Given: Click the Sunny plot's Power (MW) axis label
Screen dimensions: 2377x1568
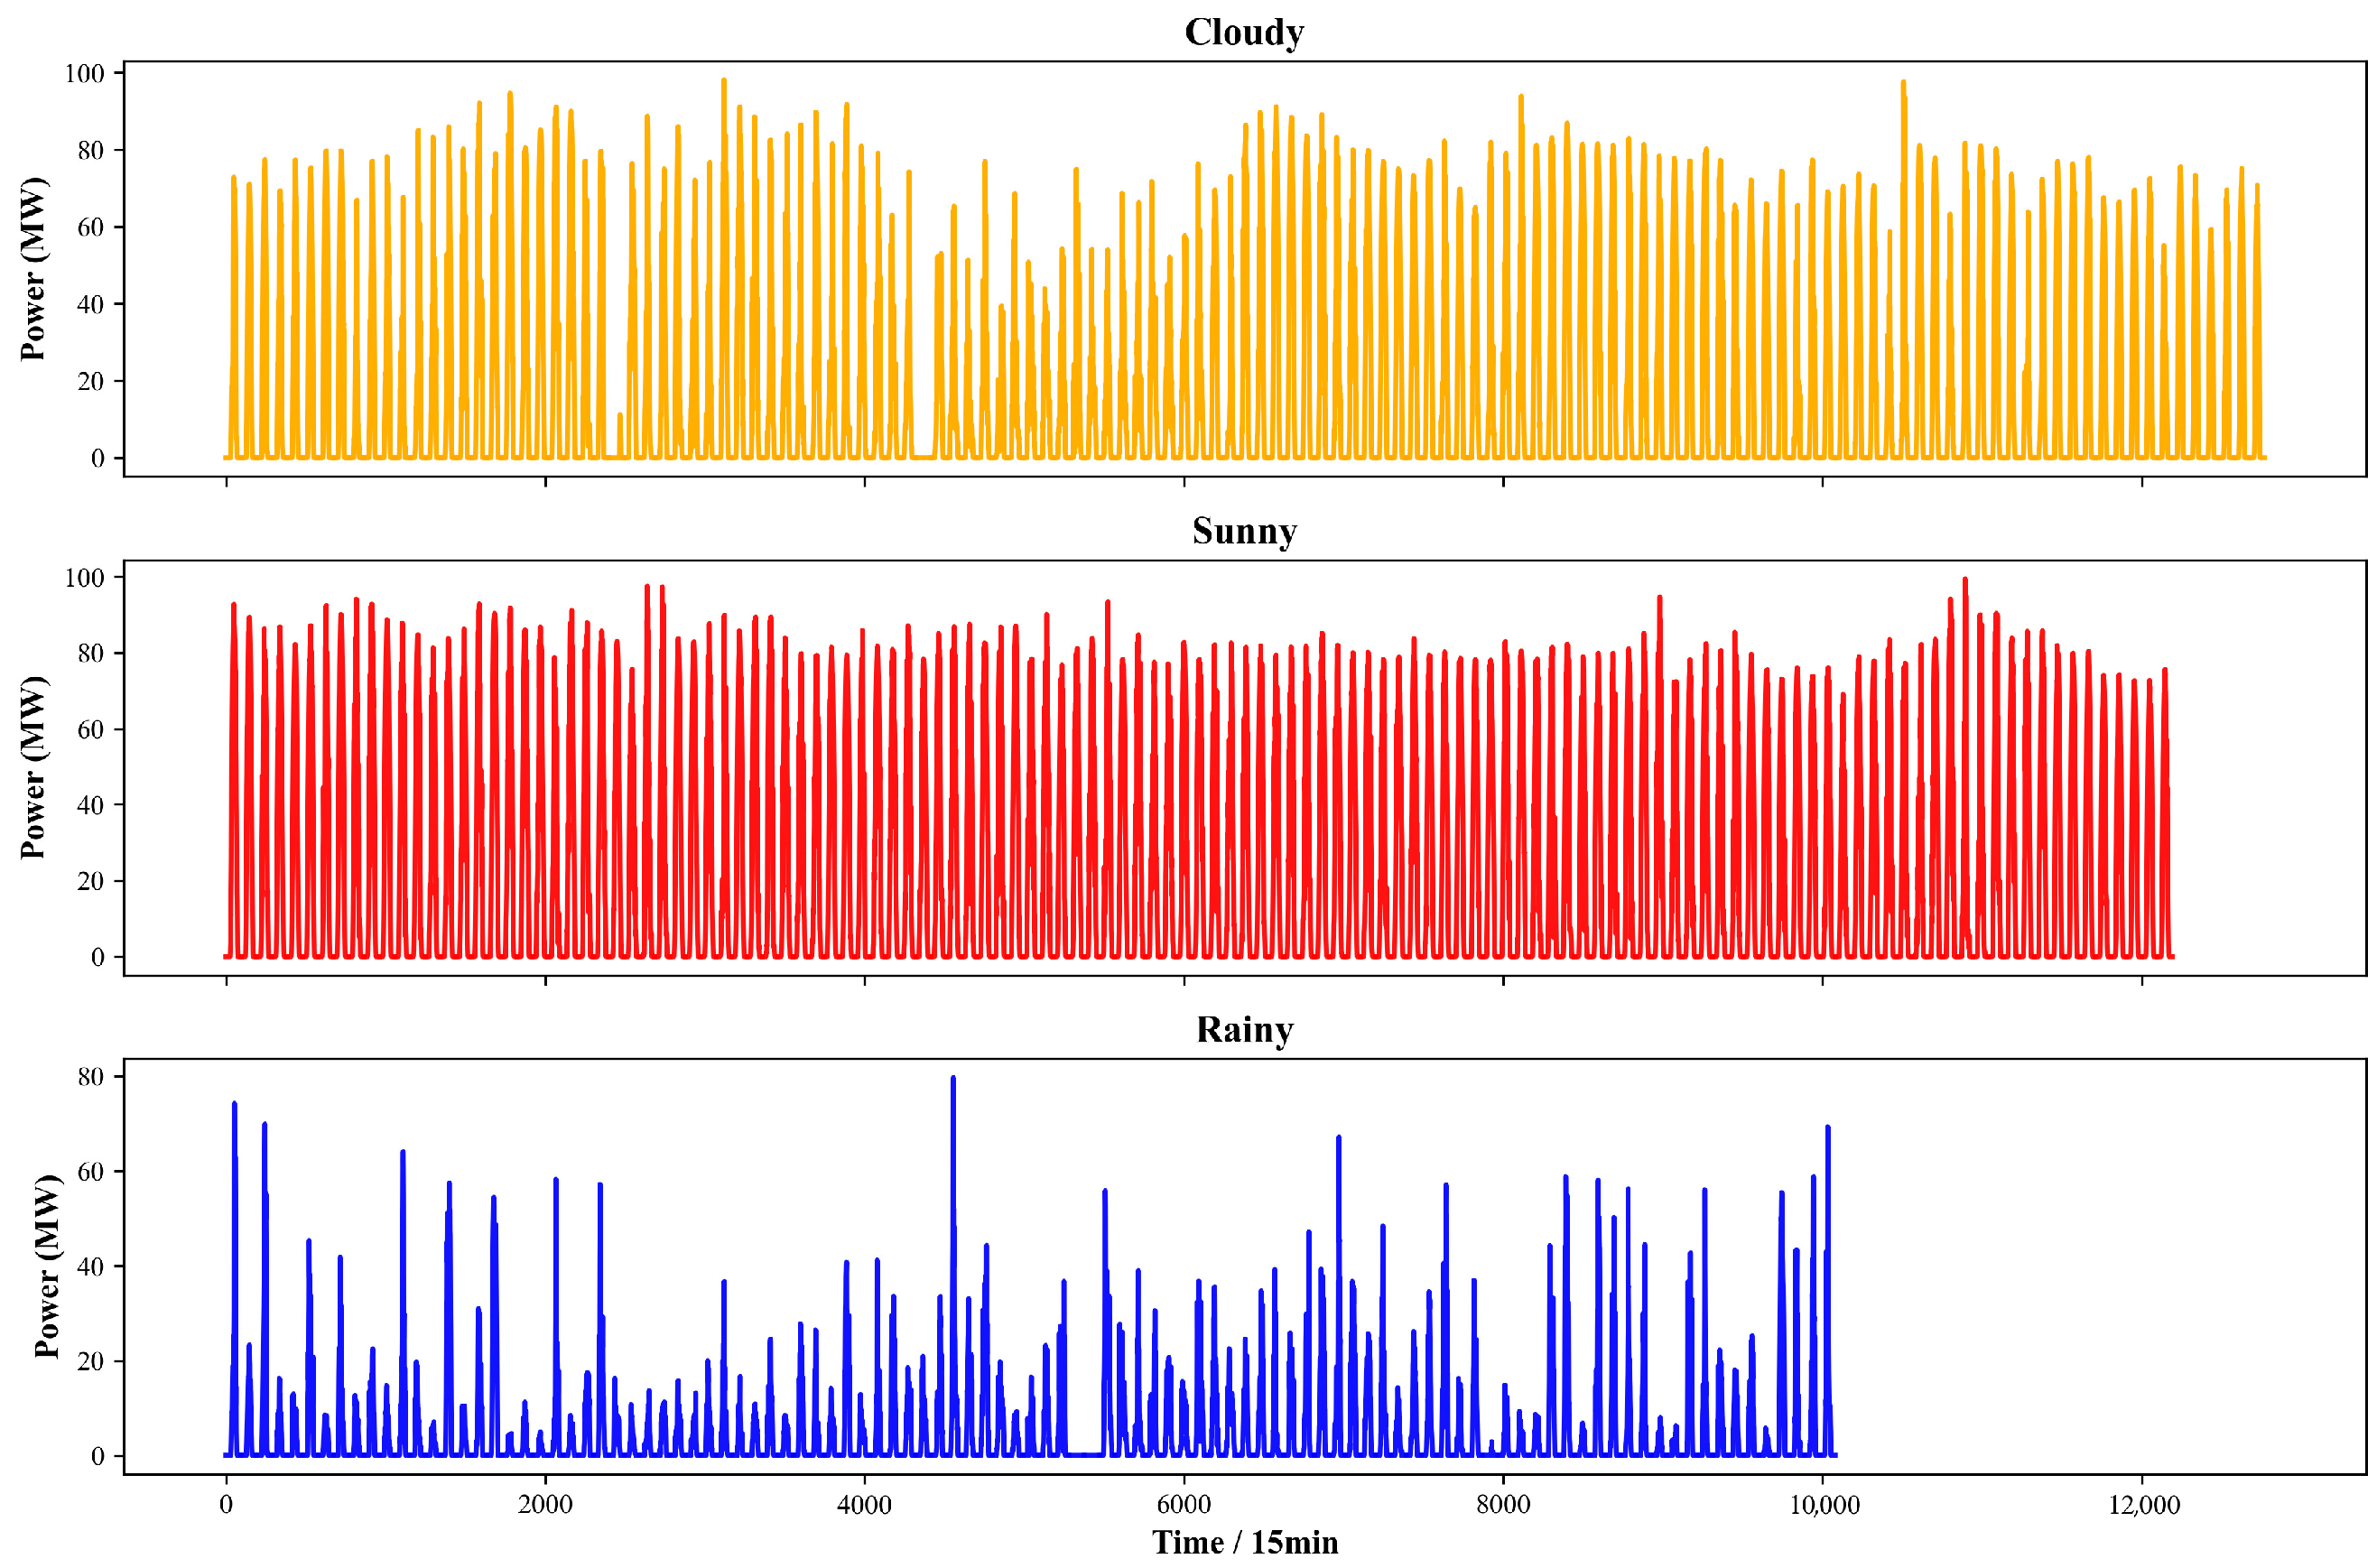Looking at the screenshot, I should [x=33, y=767].
